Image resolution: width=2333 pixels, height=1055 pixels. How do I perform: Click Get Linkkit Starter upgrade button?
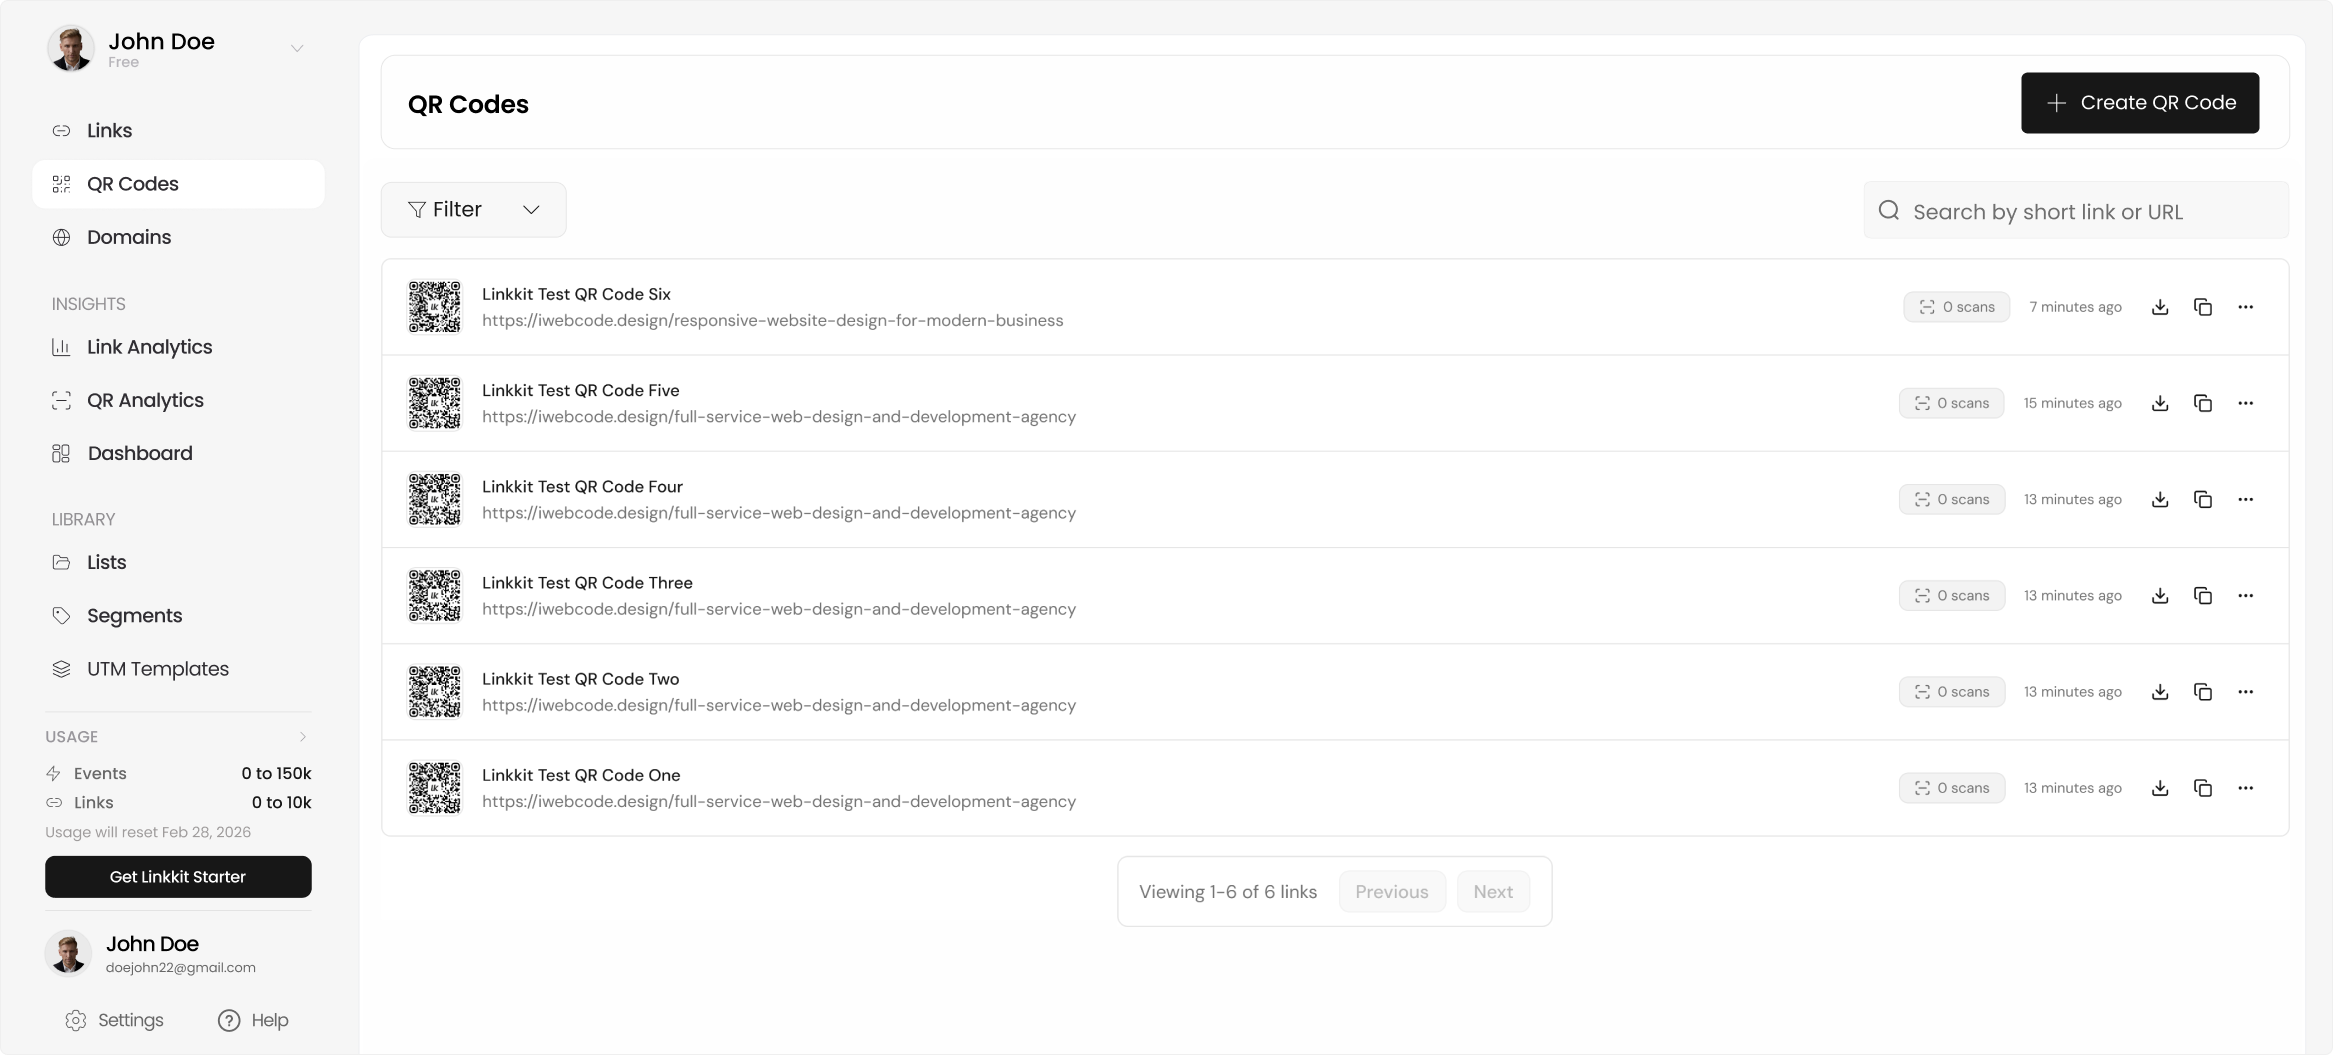178,877
